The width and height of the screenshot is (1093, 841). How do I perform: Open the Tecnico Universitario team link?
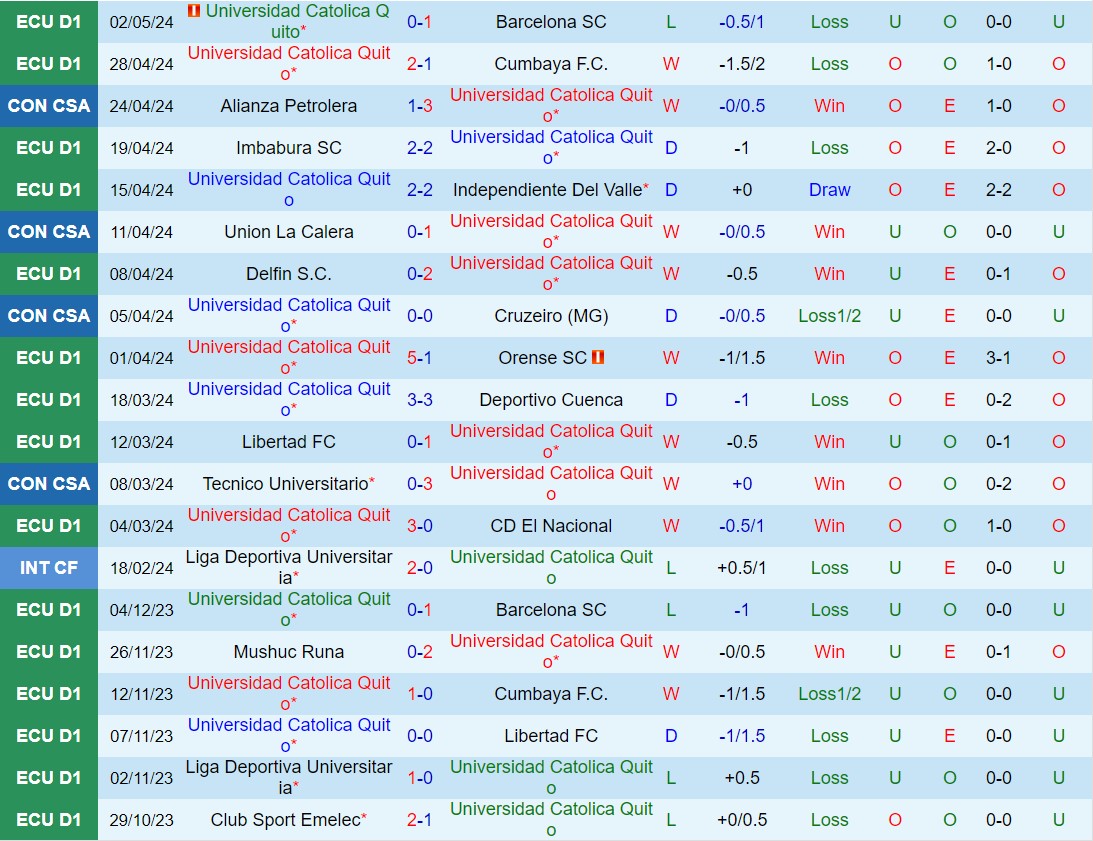click(x=285, y=483)
